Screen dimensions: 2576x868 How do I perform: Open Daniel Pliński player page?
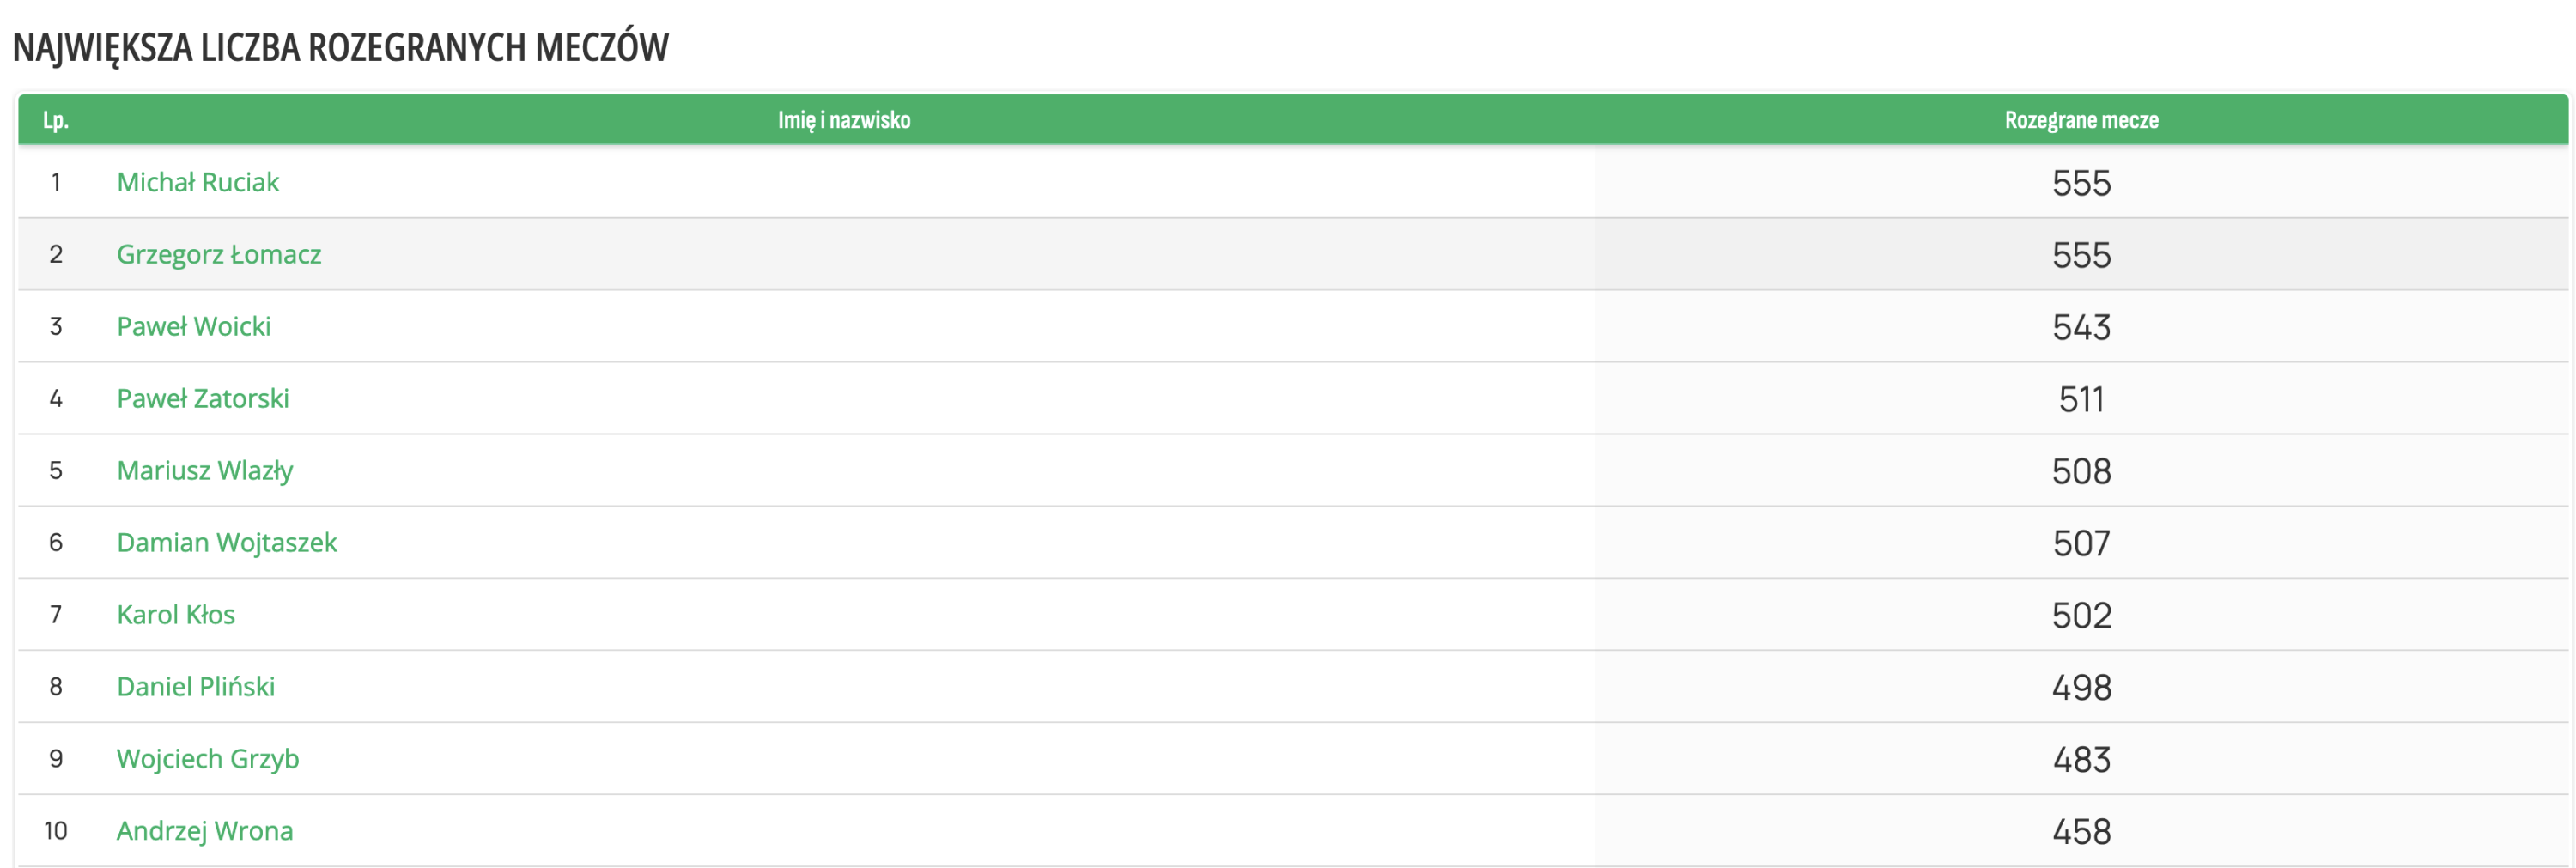click(x=196, y=686)
